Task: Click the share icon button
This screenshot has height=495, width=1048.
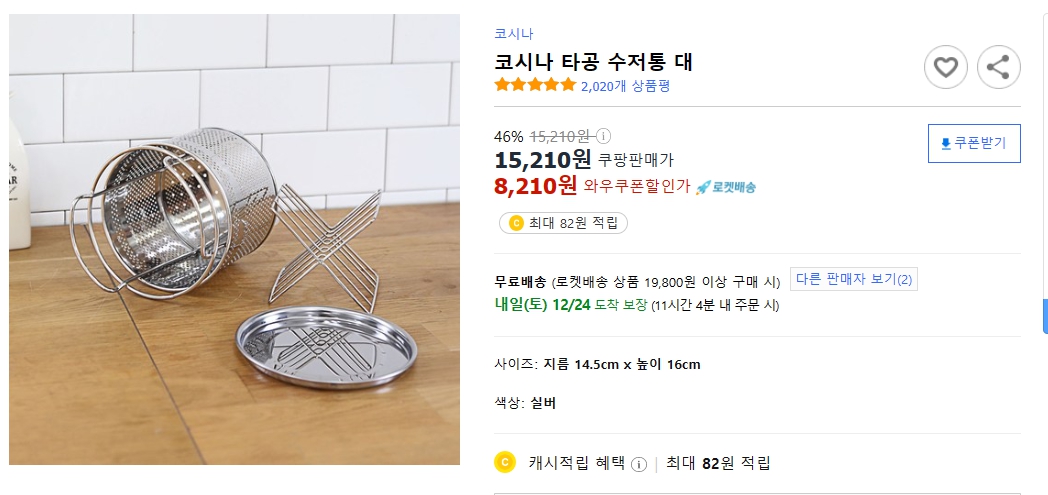Action: click(997, 68)
